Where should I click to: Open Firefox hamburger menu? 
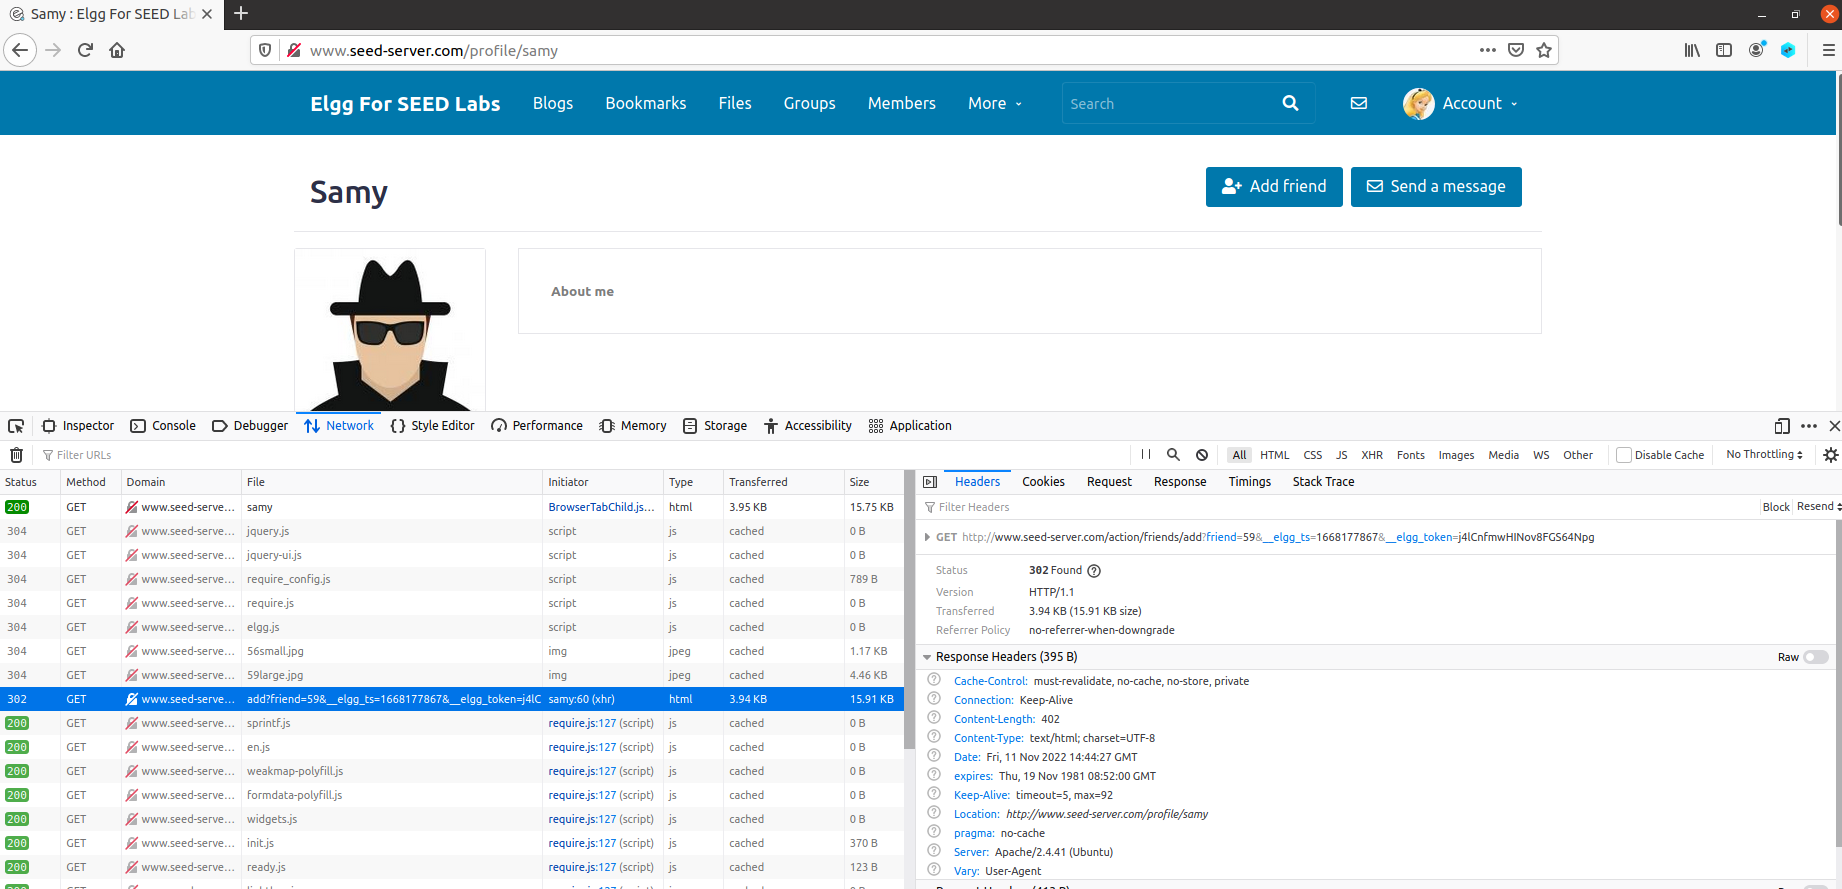(x=1828, y=50)
